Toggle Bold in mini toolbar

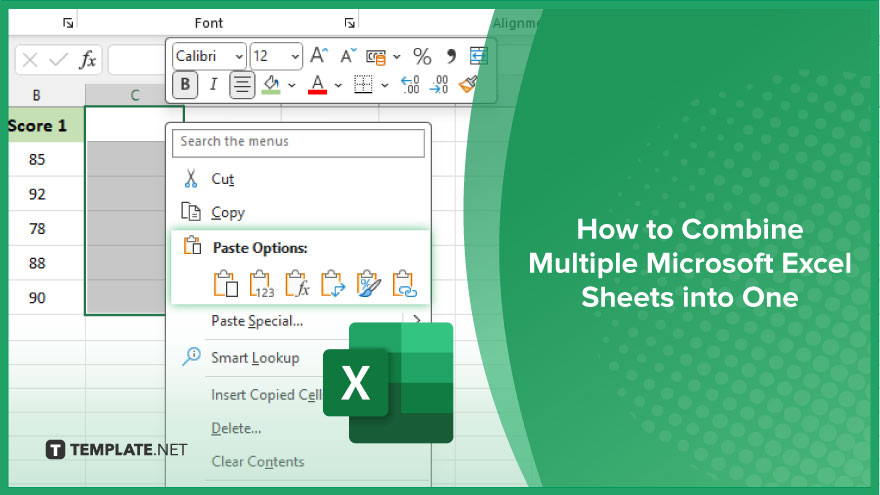[x=185, y=85]
